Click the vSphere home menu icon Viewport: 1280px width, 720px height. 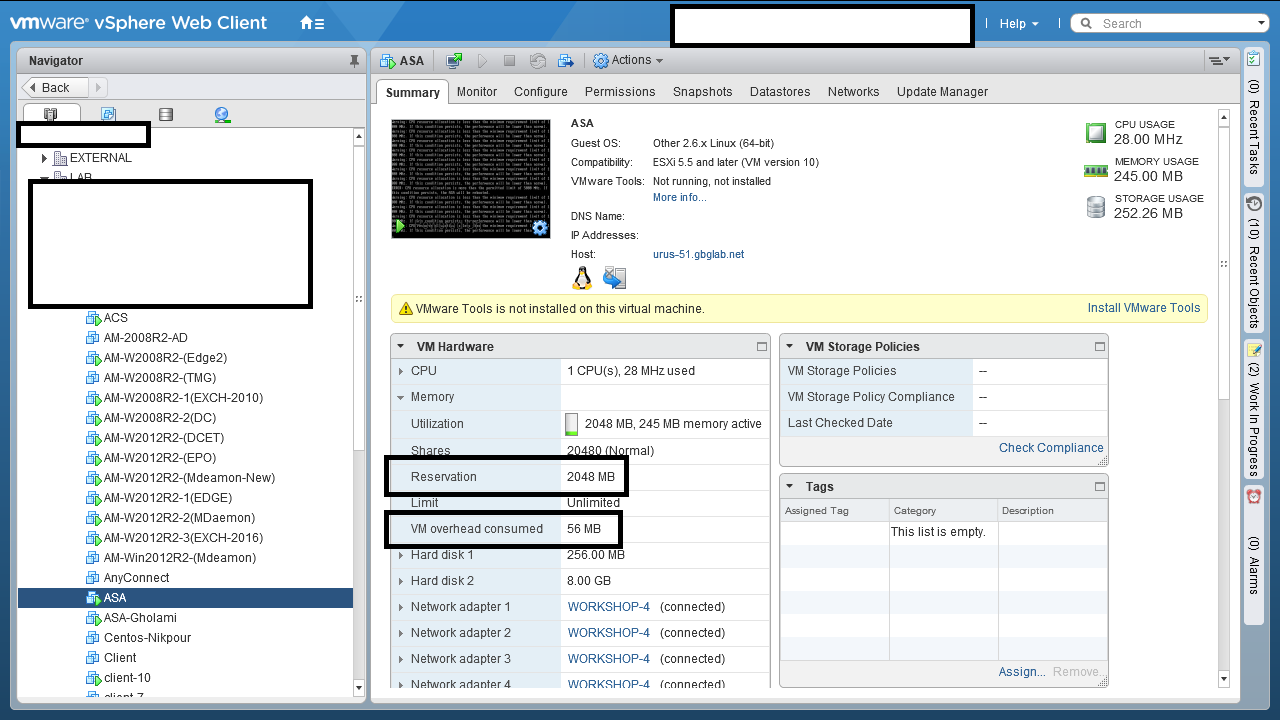tap(311, 23)
